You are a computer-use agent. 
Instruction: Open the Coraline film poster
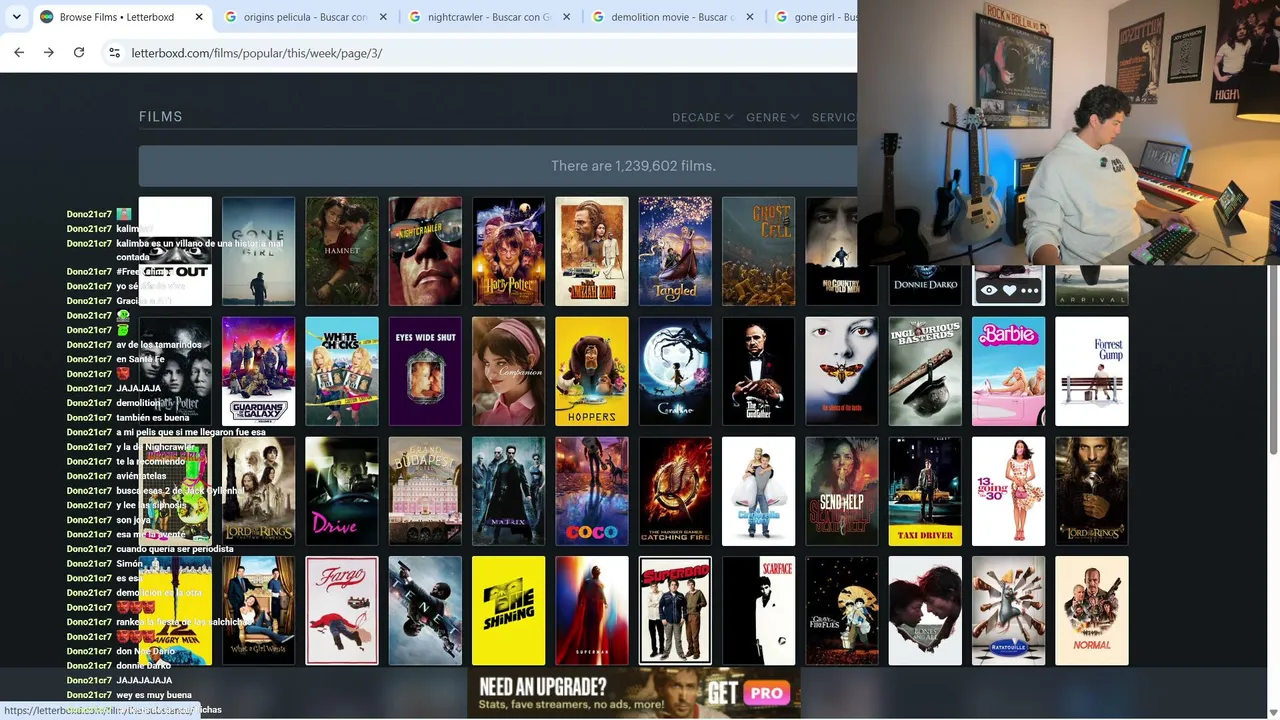(x=675, y=371)
